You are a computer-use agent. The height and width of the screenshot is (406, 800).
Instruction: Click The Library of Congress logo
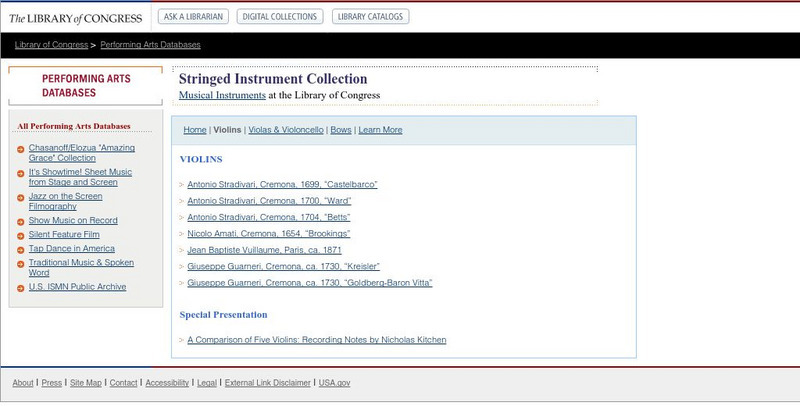point(76,19)
